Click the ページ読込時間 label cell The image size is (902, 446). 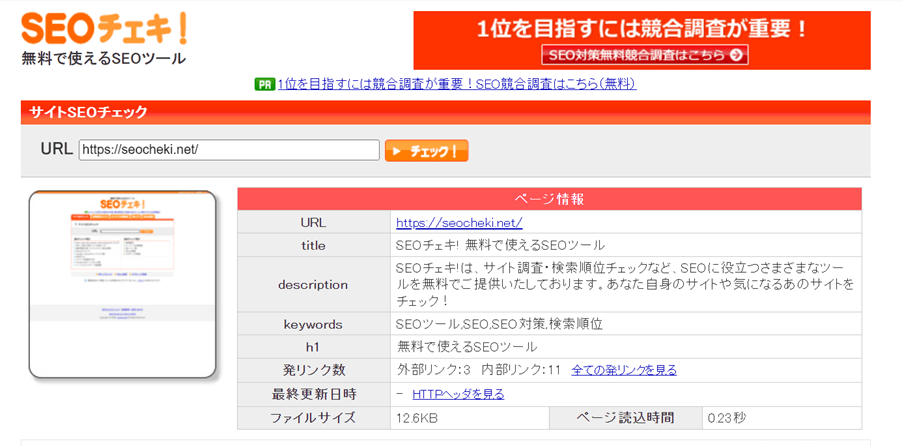tap(626, 418)
